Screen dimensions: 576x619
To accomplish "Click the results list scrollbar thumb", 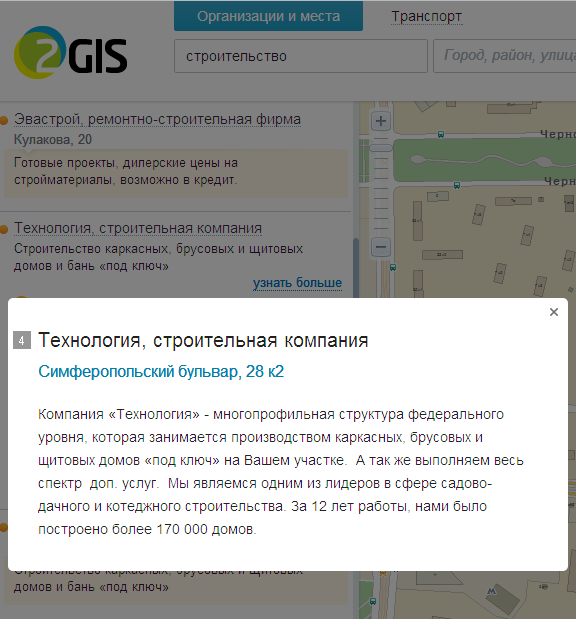I will tap(356, 267).
